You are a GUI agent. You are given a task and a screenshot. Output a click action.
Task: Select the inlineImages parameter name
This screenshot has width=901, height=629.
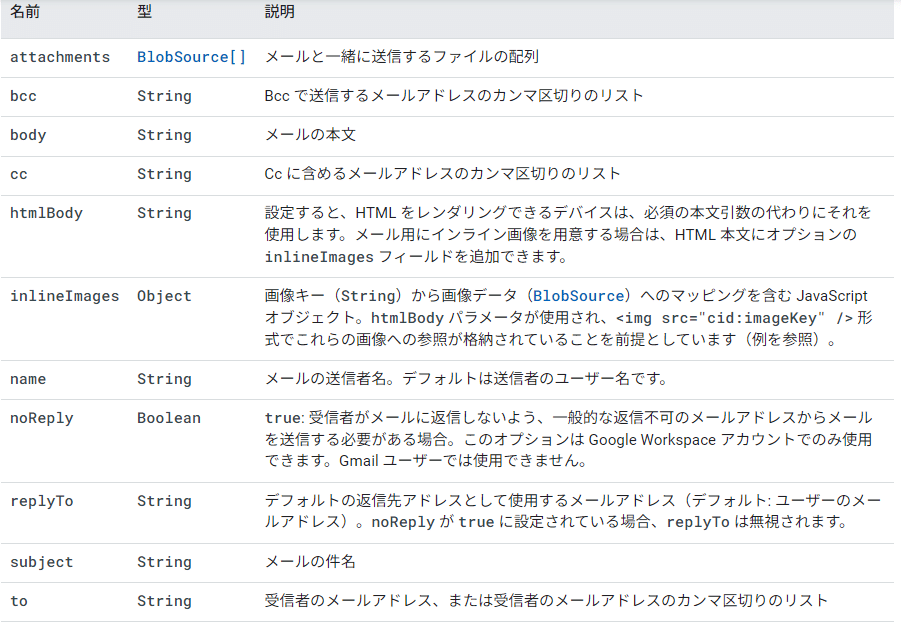pos(64,296)
